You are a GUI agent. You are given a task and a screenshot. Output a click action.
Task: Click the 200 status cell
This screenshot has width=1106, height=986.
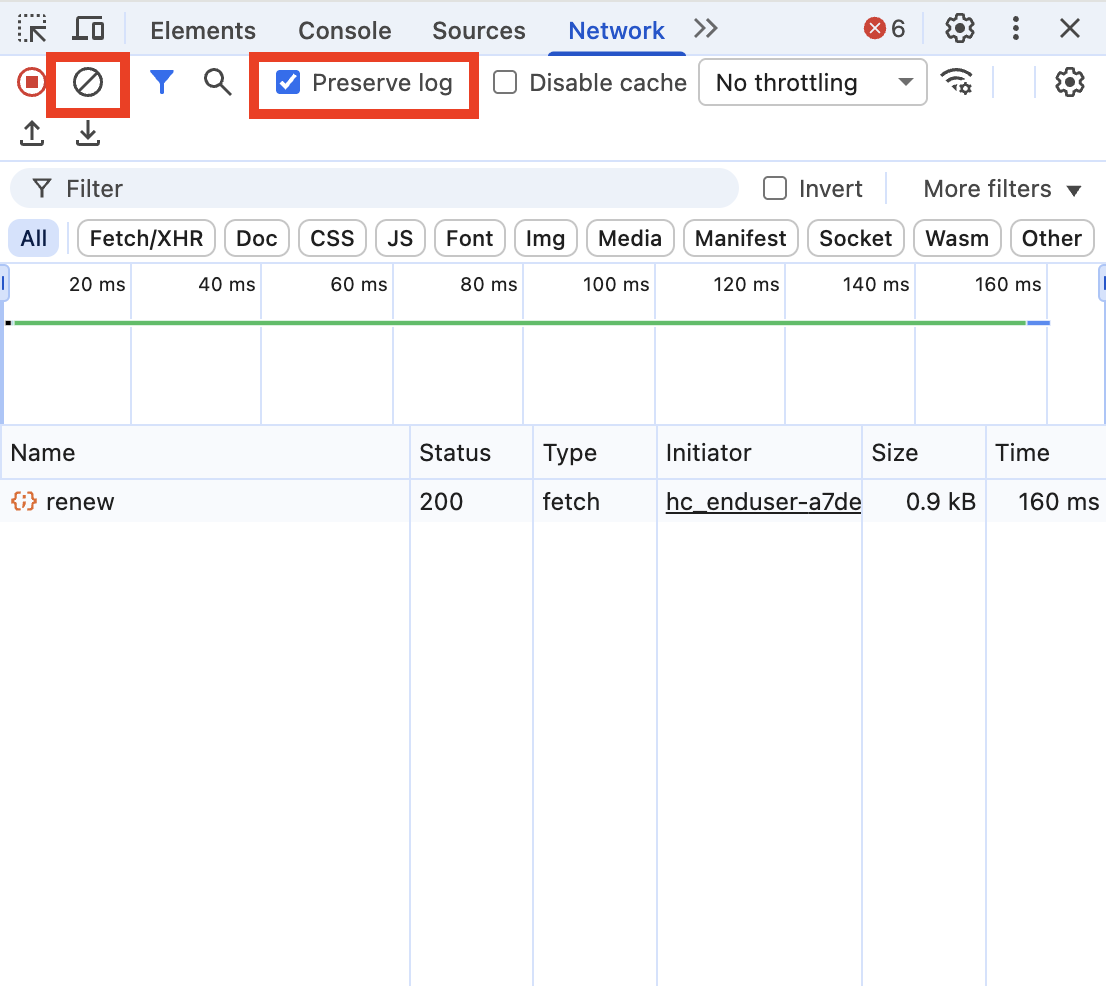(x=471, y=501)
